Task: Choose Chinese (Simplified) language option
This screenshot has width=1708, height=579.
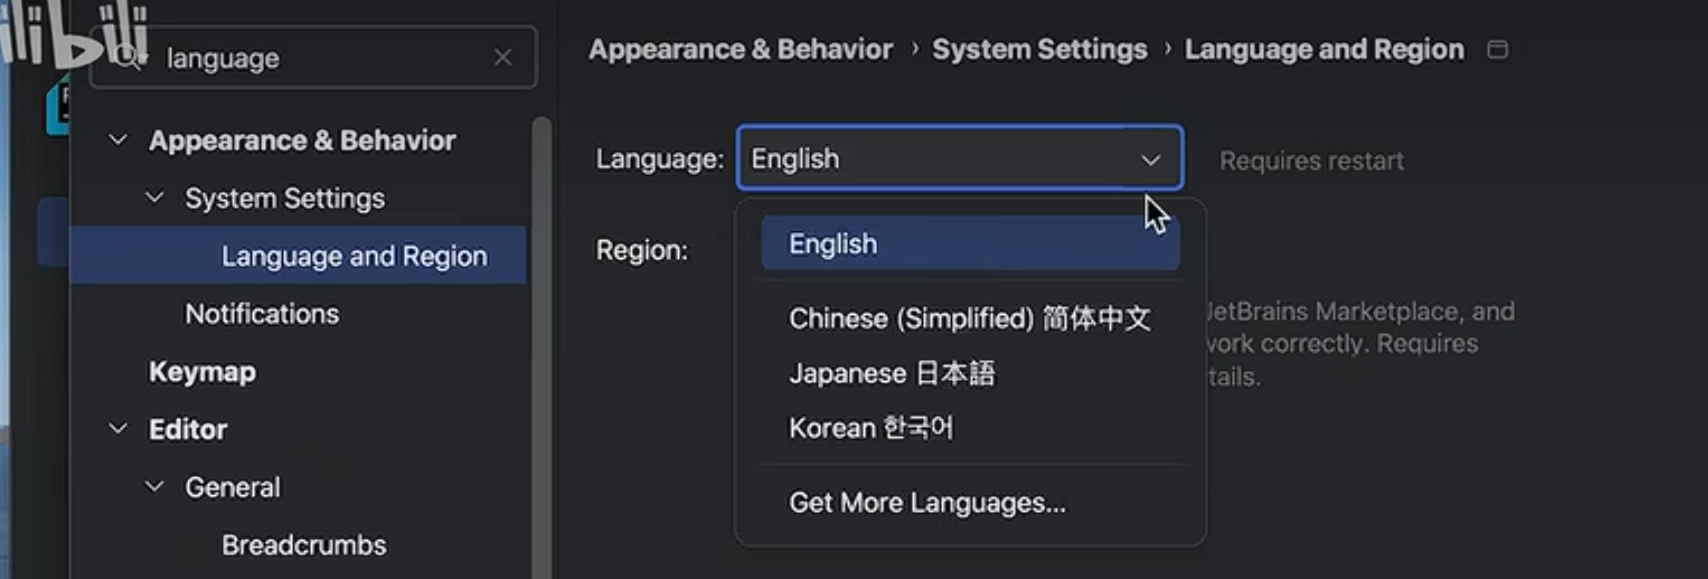Action: click(x=968, y=319)
